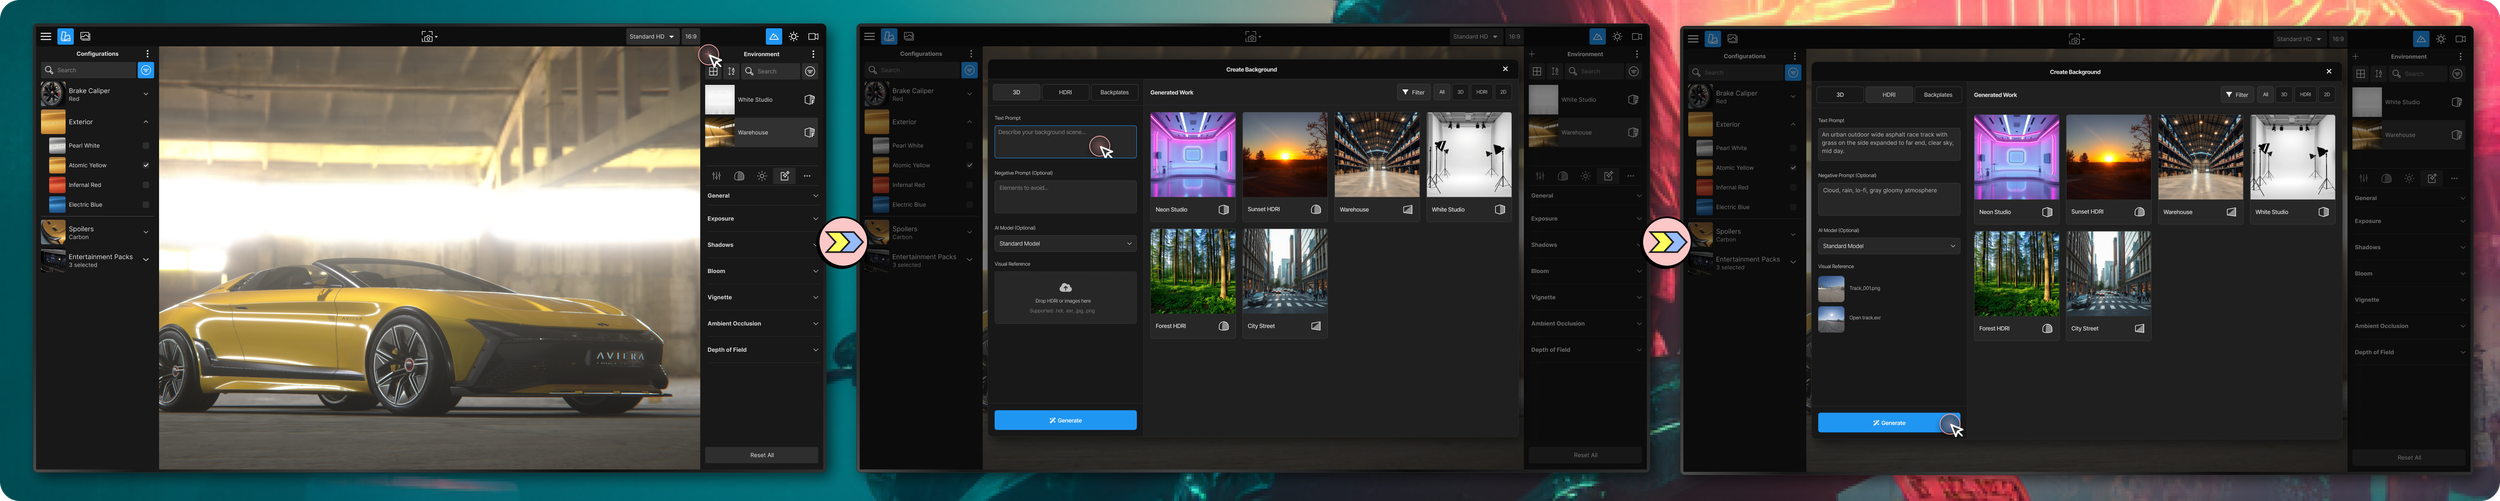Expand the Brake Caliper group in the left window
This screenshot has height=501, width=2500.
click(x=146, y=94)
